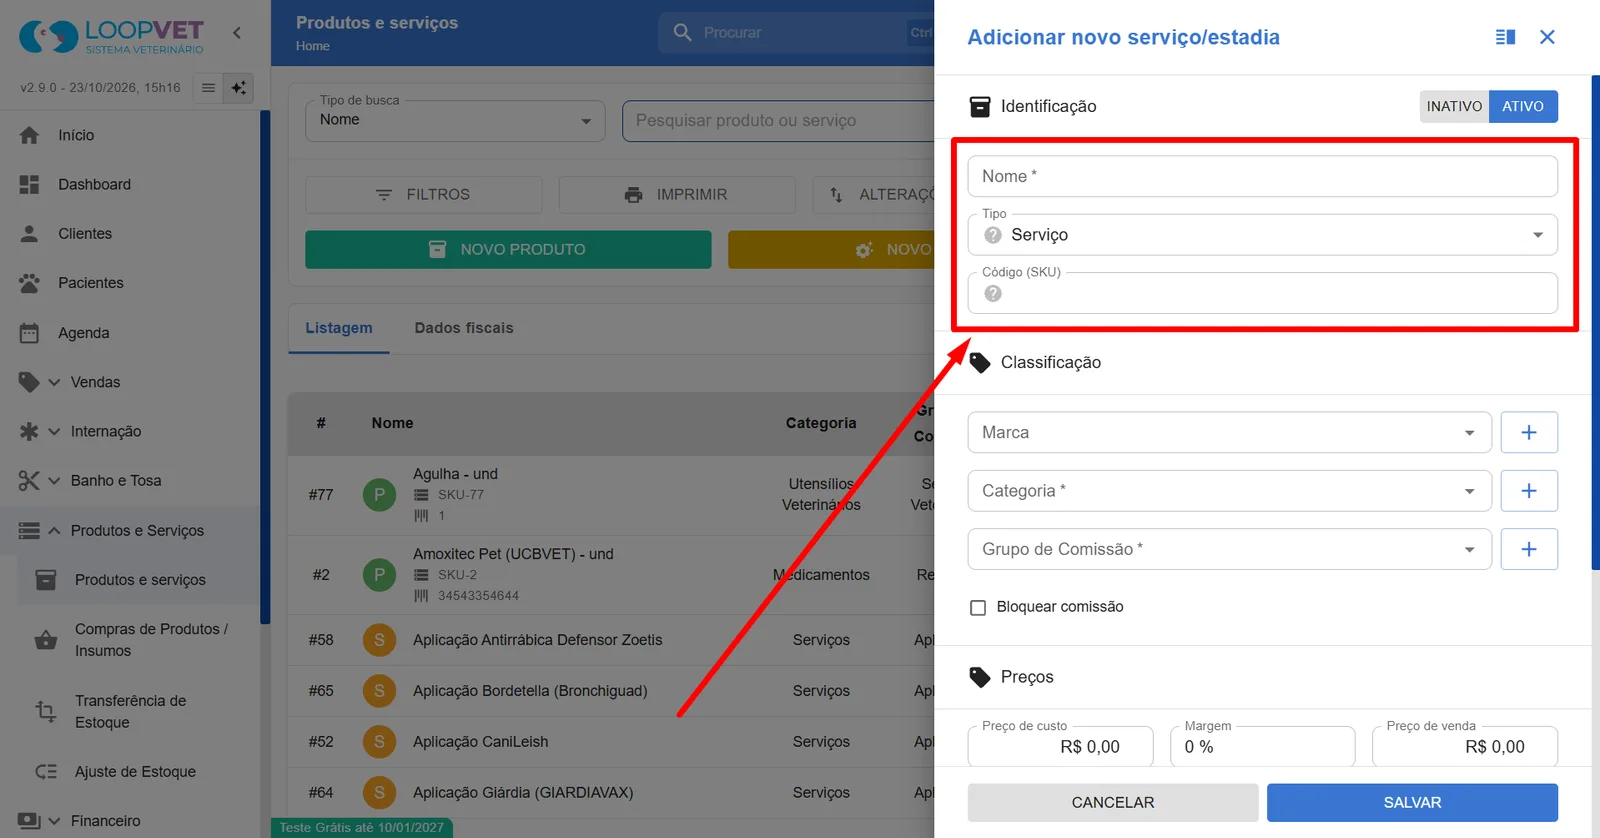This screenshot has height=838, width=1600.
Task: Open Início from the sidebar
Action: click(76, 135)
